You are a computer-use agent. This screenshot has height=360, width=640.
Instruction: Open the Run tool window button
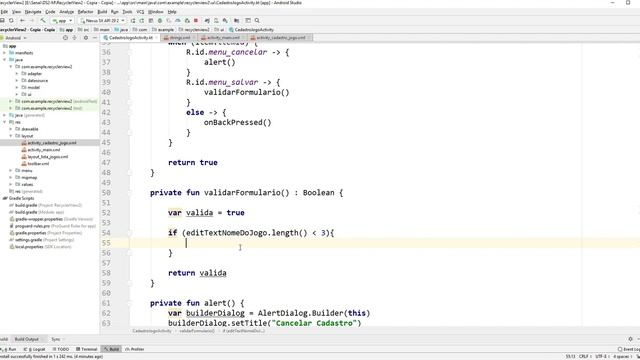coord(9,349)
